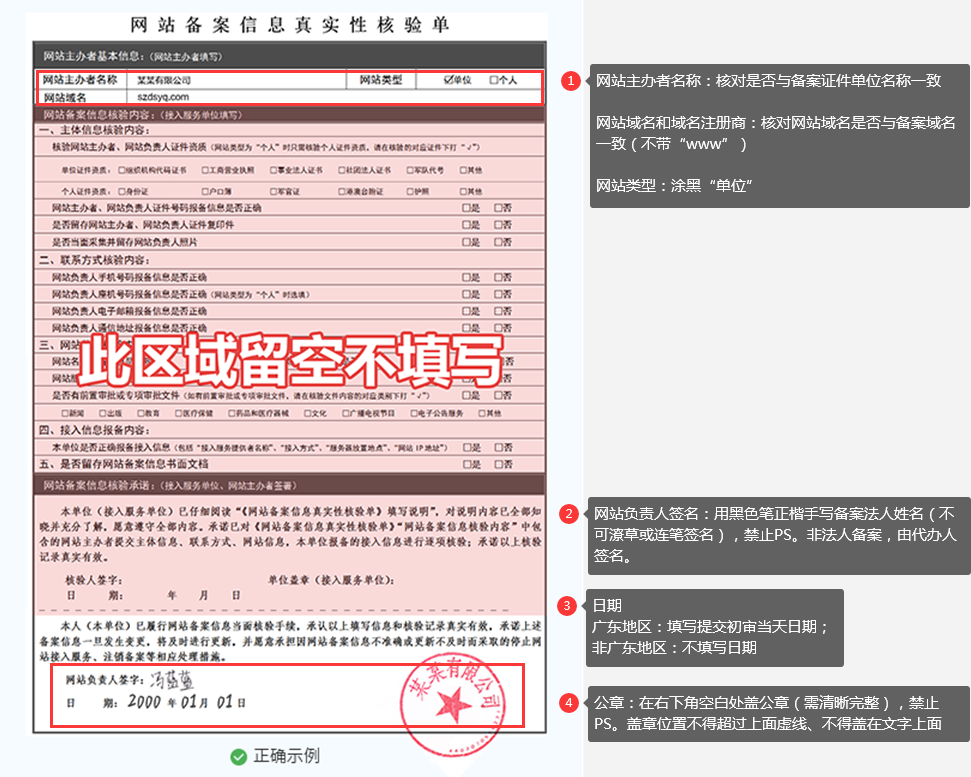Check the 身份证 checkbox
This screenshot has width=971, height=777.
pyautogui.click(x=121, y=190)
